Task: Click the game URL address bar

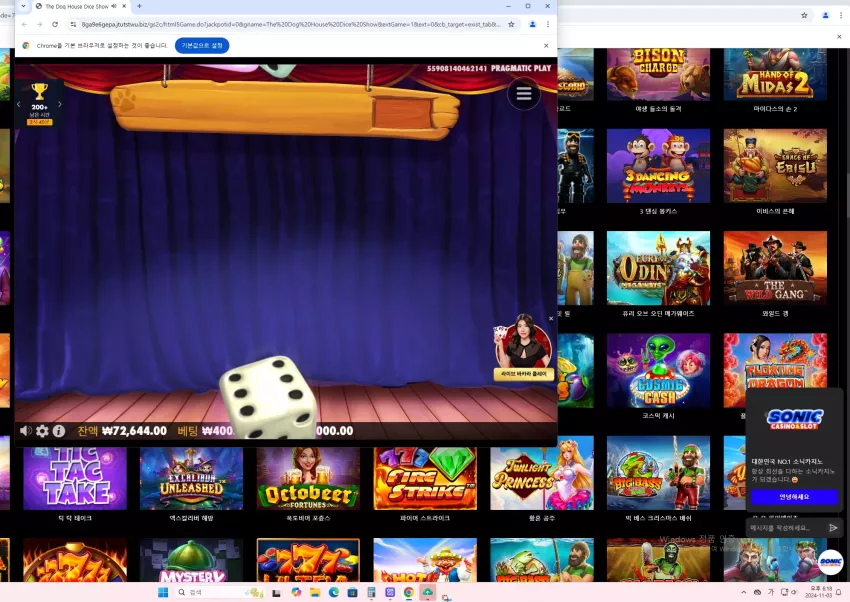Action: tap(291, 24)
